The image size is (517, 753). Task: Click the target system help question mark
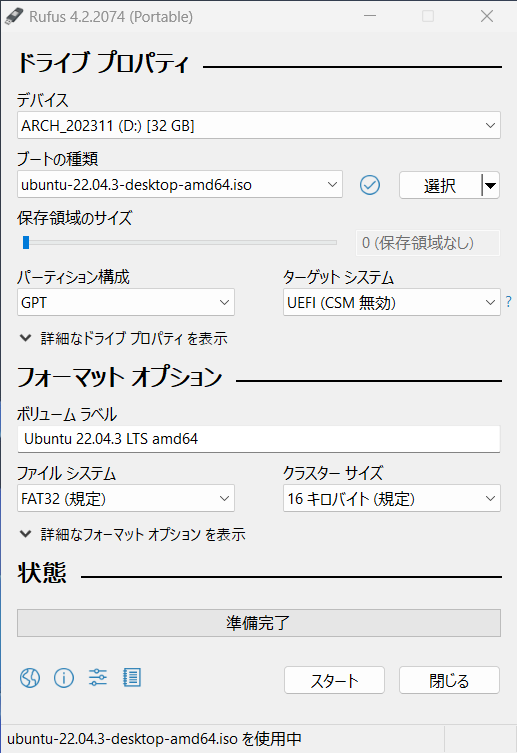tap(508, 302)
